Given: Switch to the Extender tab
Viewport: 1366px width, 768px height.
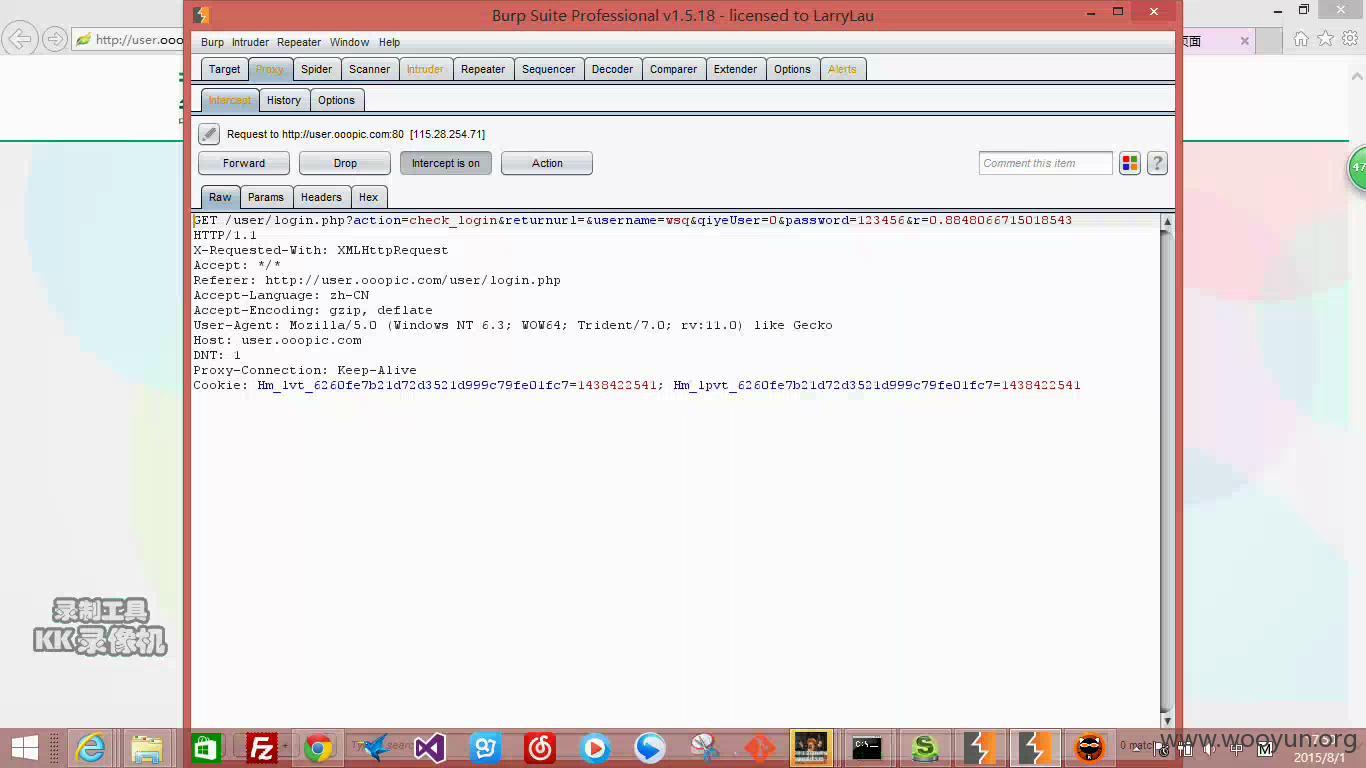Looking at the screenshot, I should [x=735, y=69].
